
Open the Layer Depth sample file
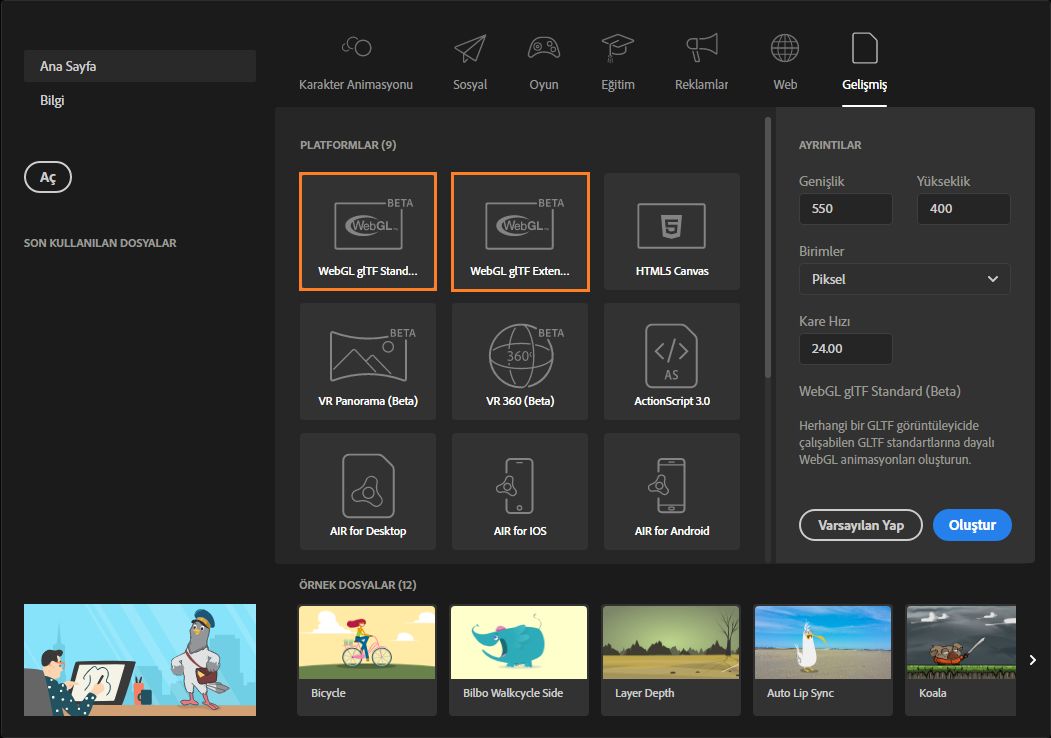[671, 660]
